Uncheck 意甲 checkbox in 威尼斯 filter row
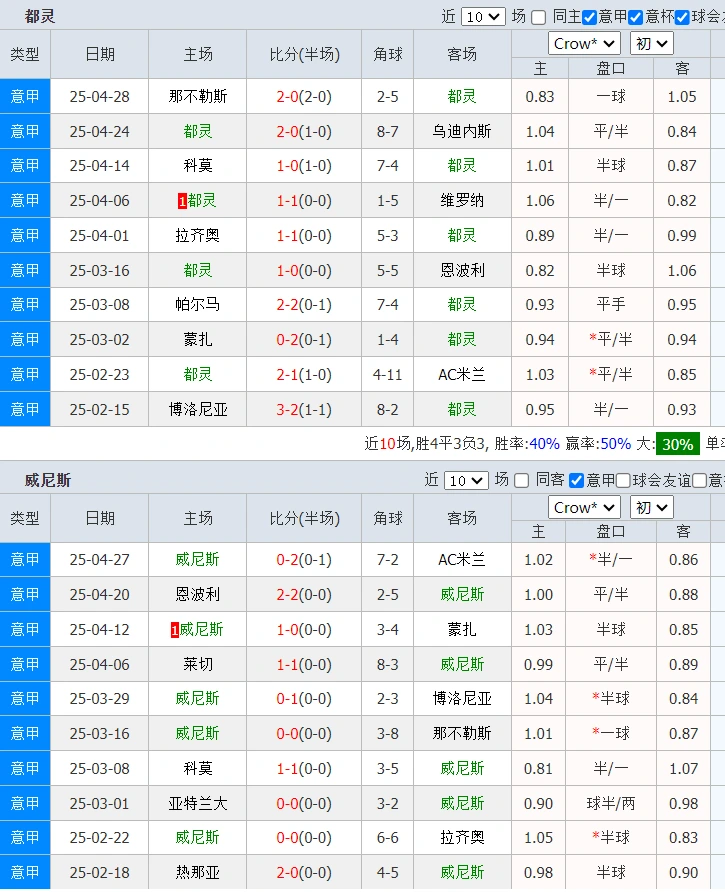Image resolution: width=725 pixels, height=892 pixels. pyautogui.click(x=576, y=481)
